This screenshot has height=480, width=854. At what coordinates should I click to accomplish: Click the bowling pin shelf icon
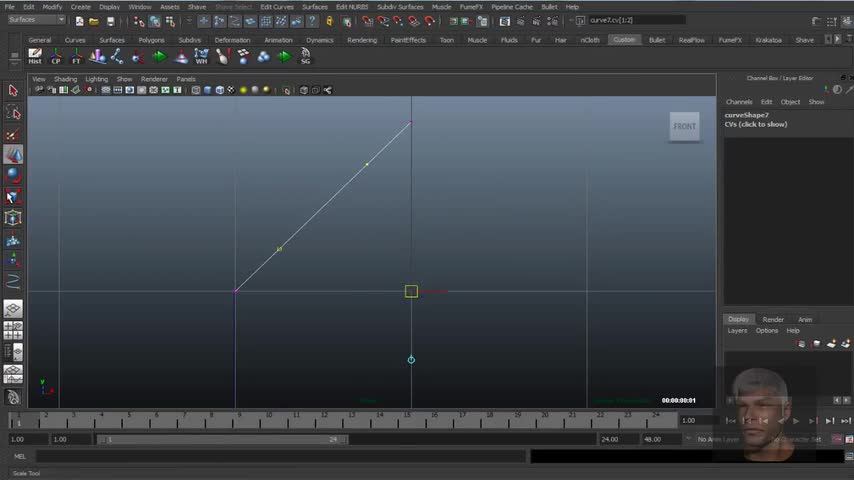222,57
